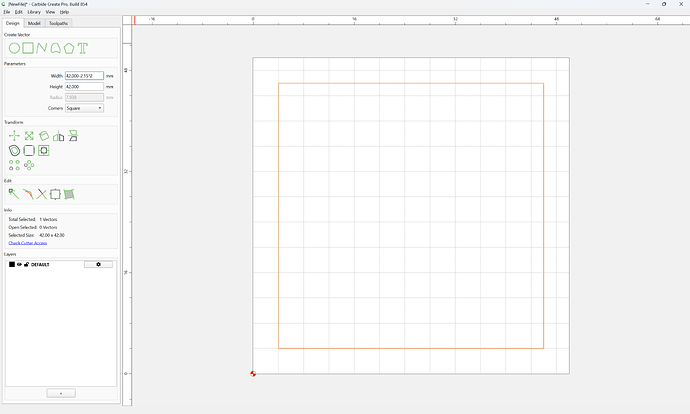Viewport: 690px width, 414px height.
Task: Open the Help menu
Action: [64, 12]
